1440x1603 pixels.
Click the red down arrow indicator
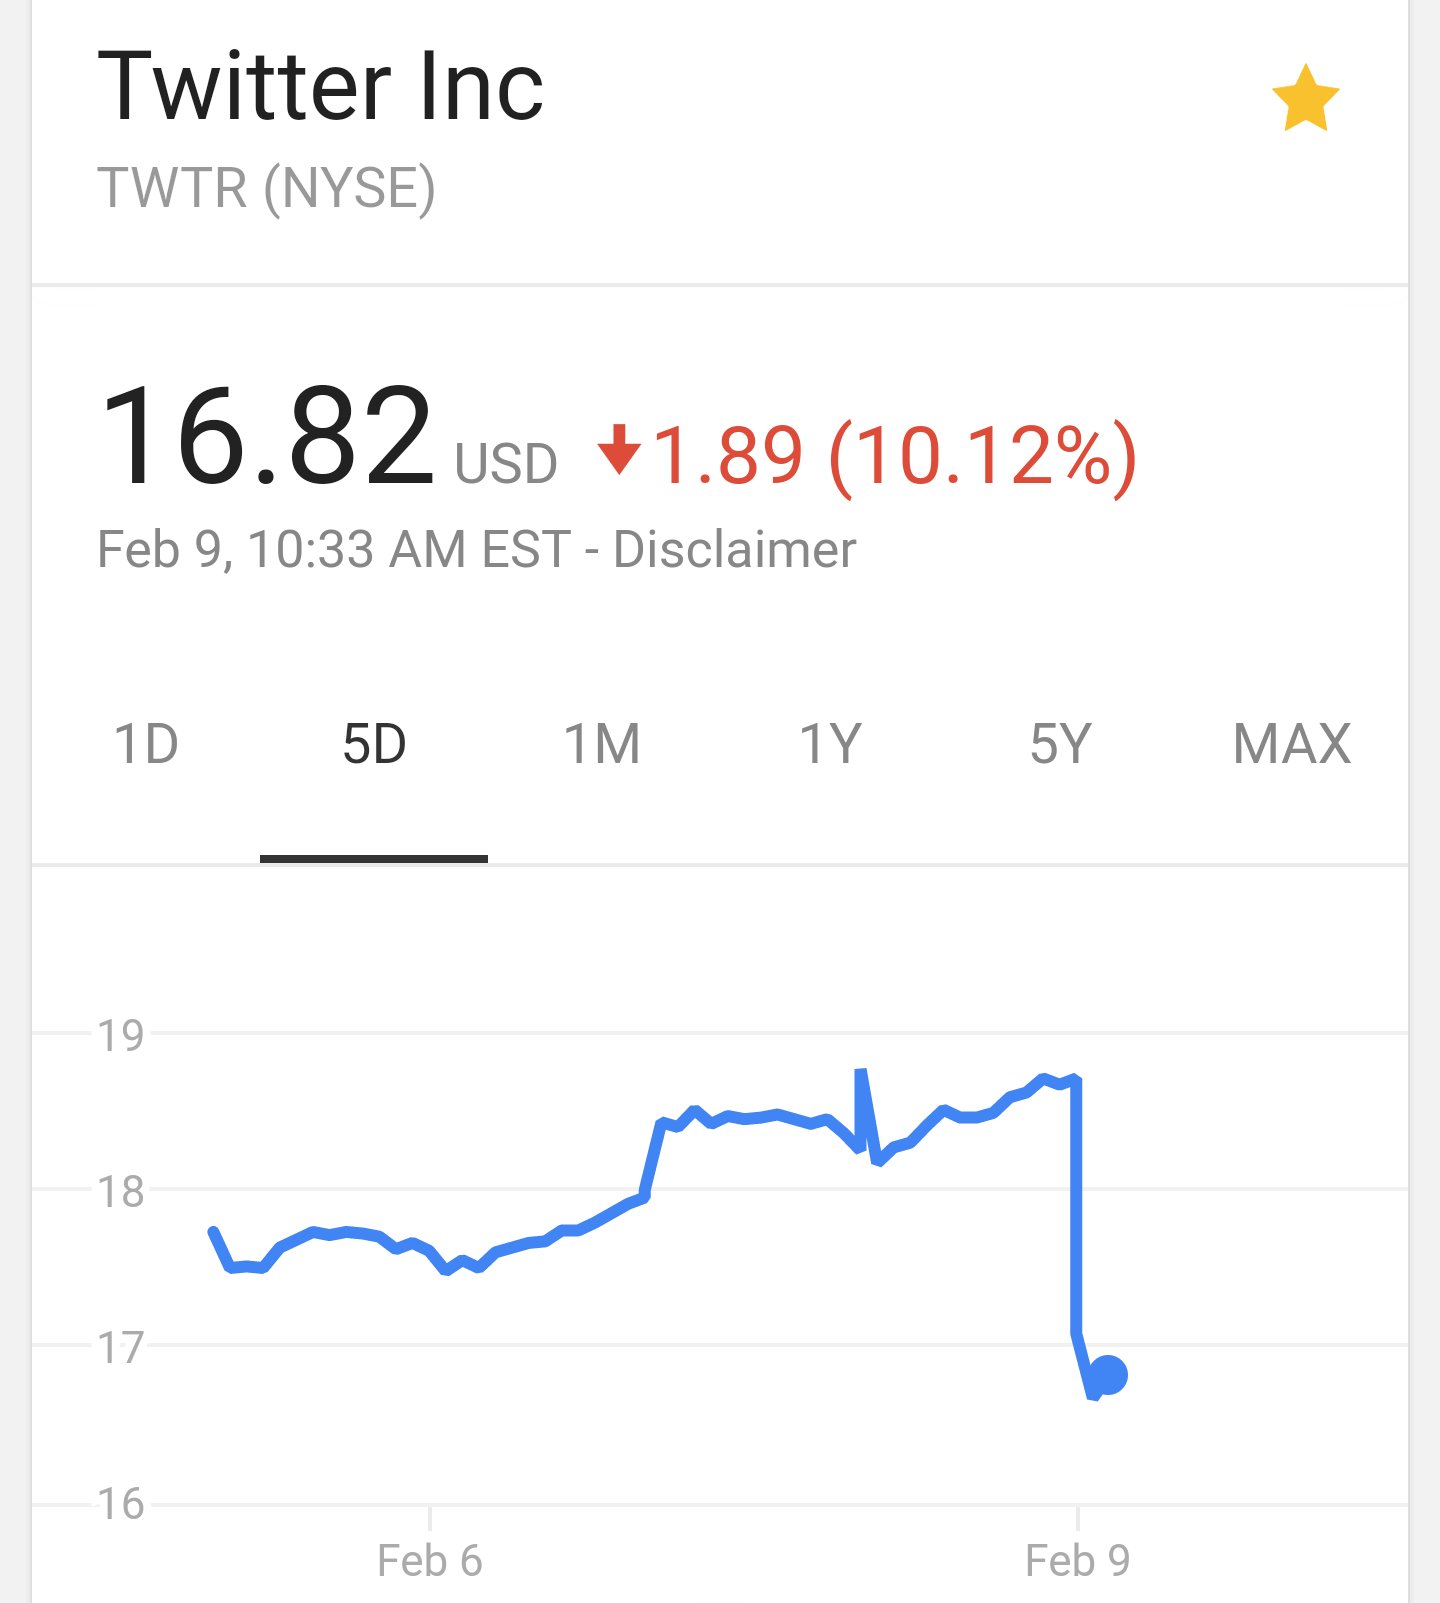(619, 449)
